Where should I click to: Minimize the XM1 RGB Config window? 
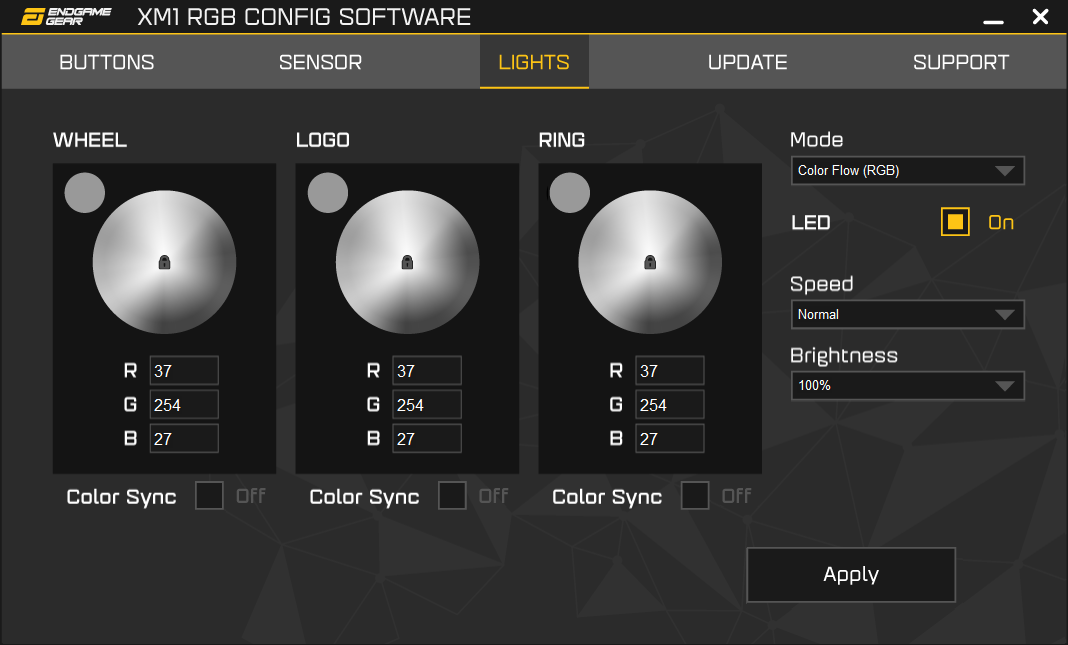coord(993,21)
